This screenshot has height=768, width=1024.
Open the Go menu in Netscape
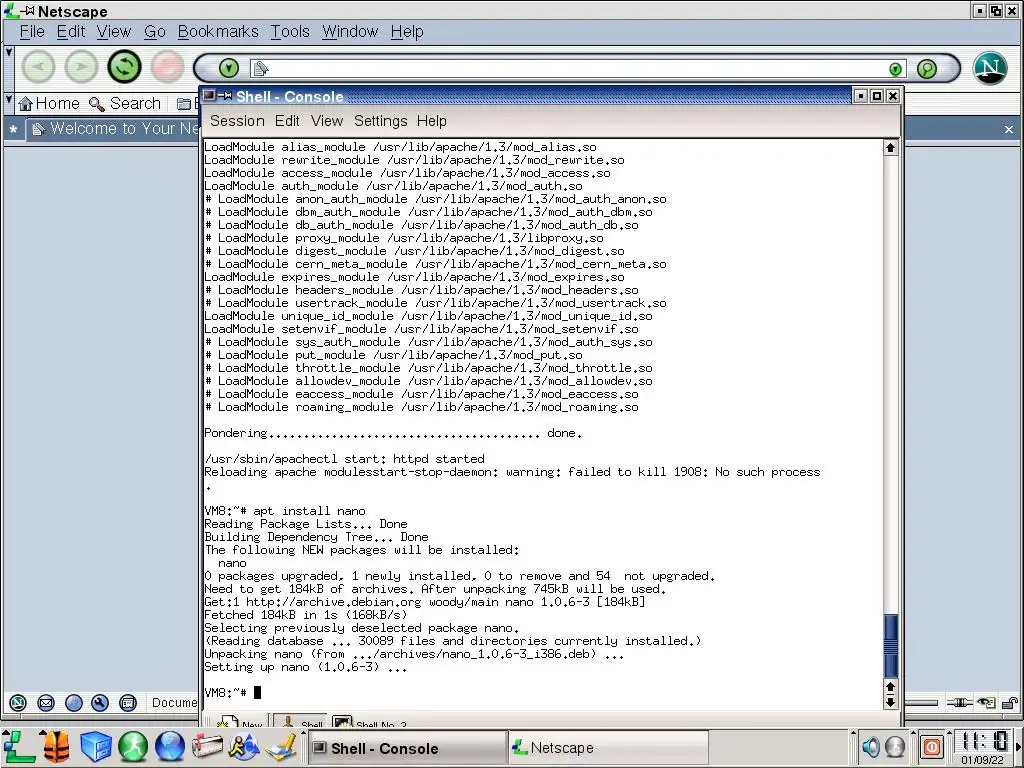tap(154, 31)
